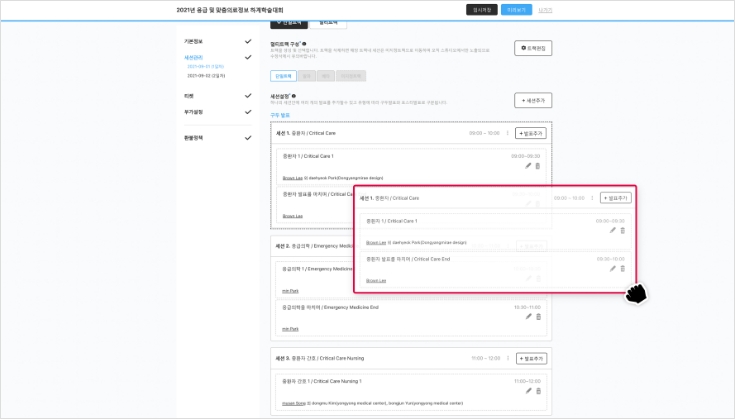This screenshot has height=419, width=735.
Task: Click the info icon beside 멀티트랙 구성
Action: coord(304,45)
